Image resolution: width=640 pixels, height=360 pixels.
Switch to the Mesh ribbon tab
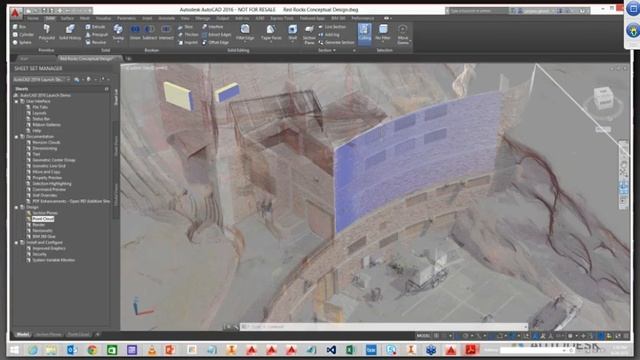(x=84, y=18)
